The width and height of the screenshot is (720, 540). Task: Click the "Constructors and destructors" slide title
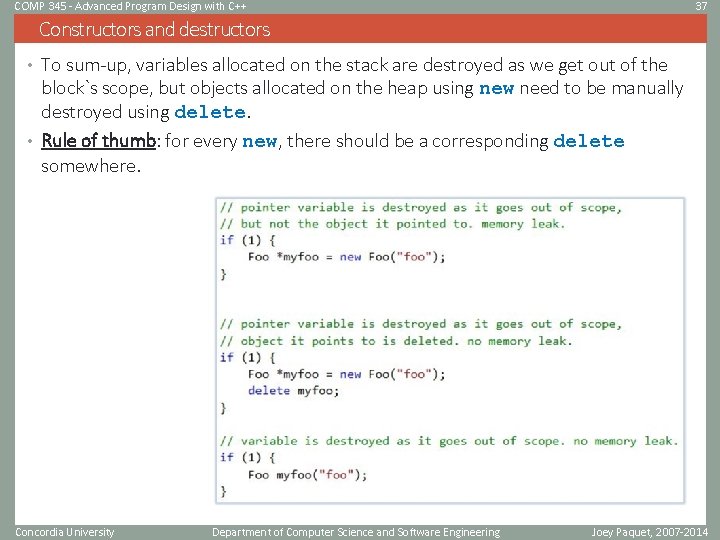tap(154, 29)
